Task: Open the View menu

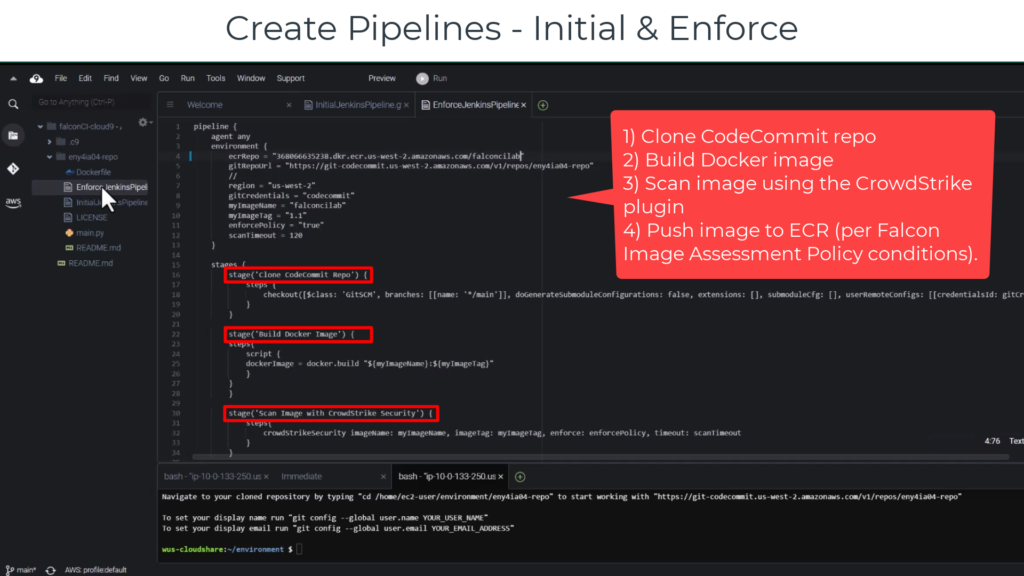Action: tap(138, 78)
